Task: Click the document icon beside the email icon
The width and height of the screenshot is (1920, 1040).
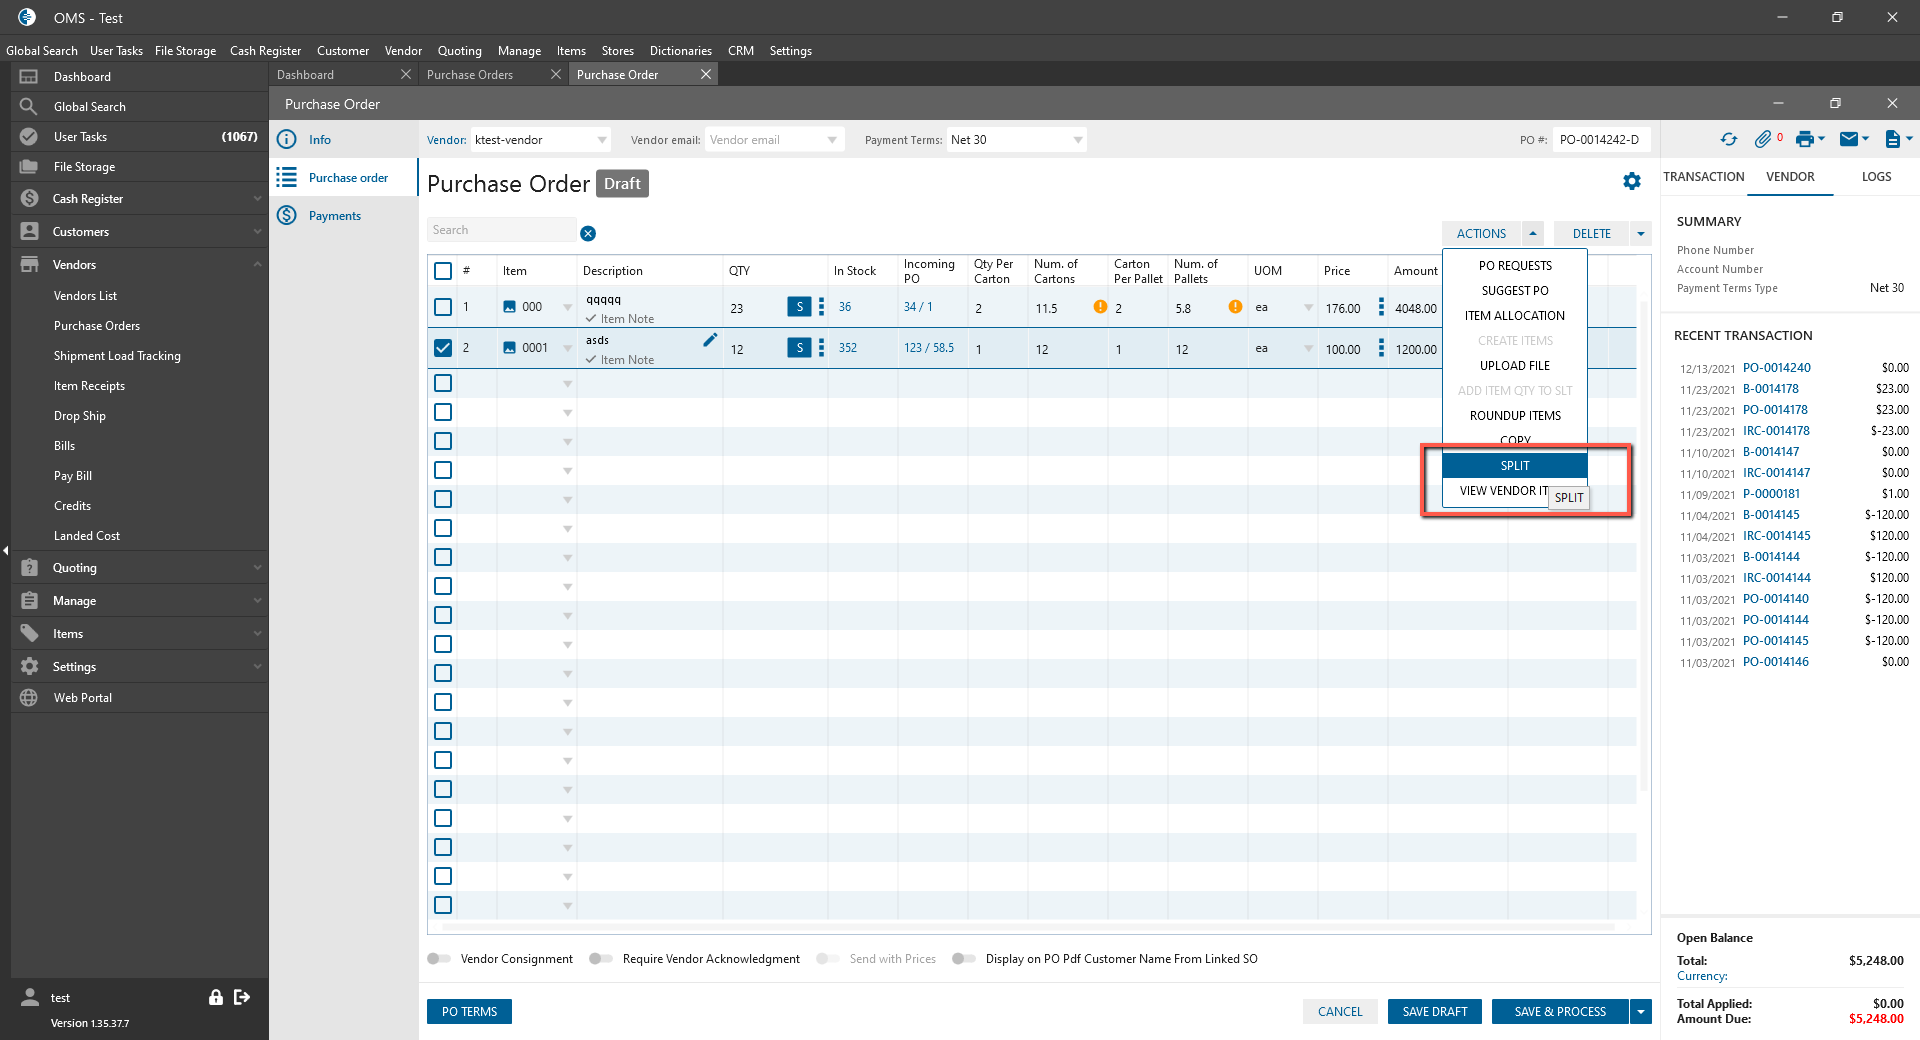Action: [1892, 140]
